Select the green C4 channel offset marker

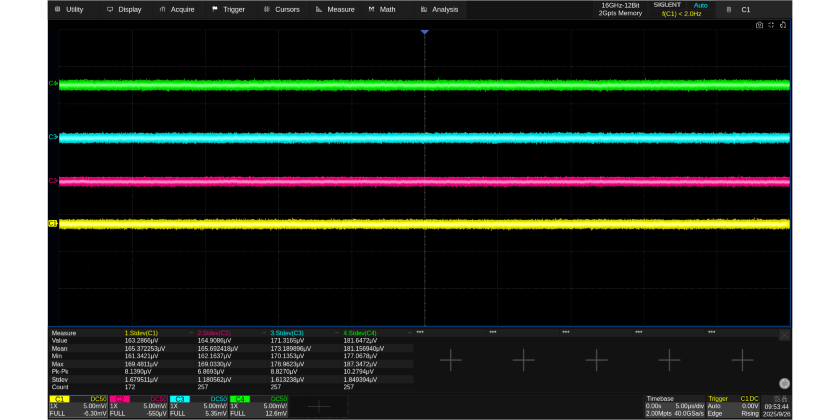[x=53, y=84]
